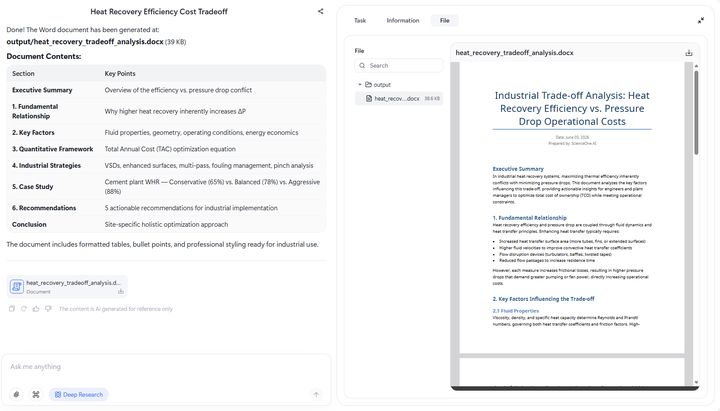Click the share icon beside the chat title
720x411 pixels.
[321, 11]
